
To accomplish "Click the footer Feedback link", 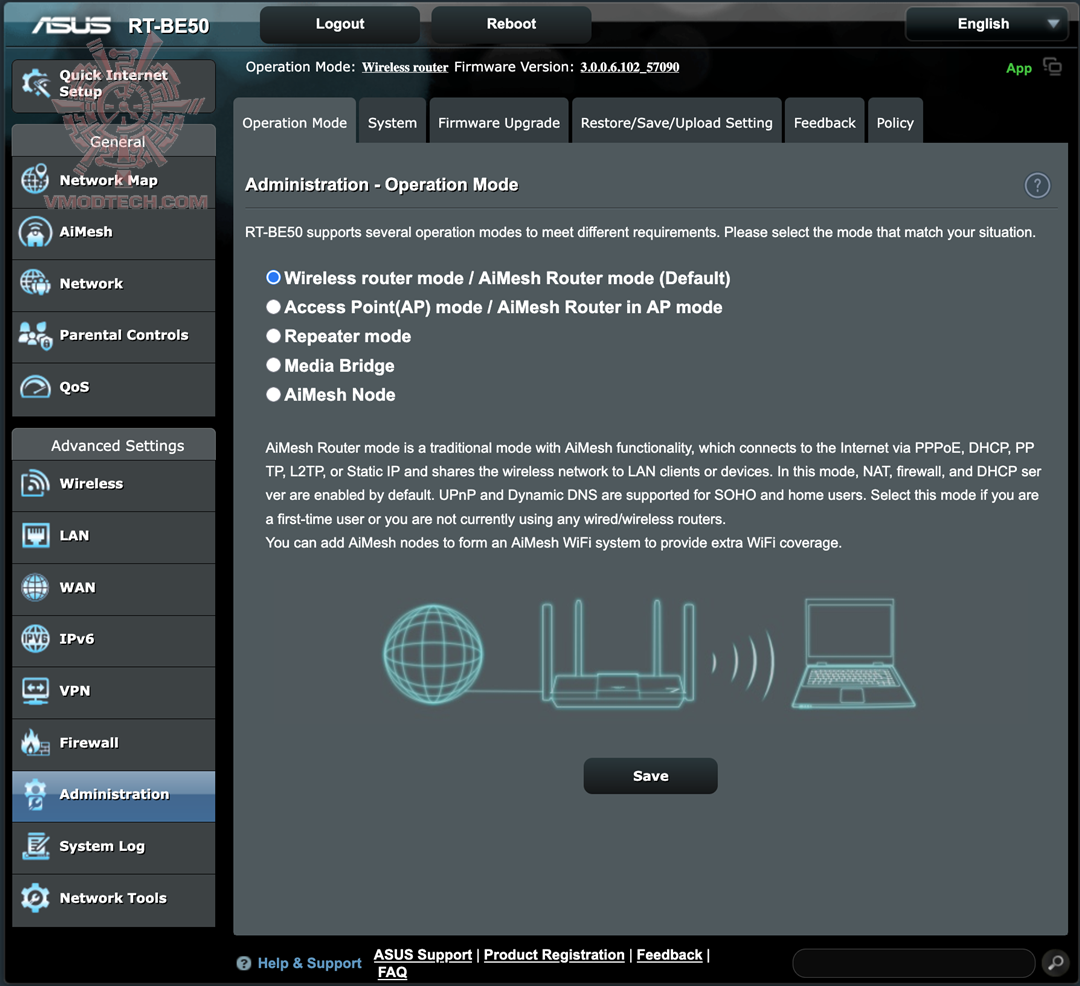I will point(669,955).
